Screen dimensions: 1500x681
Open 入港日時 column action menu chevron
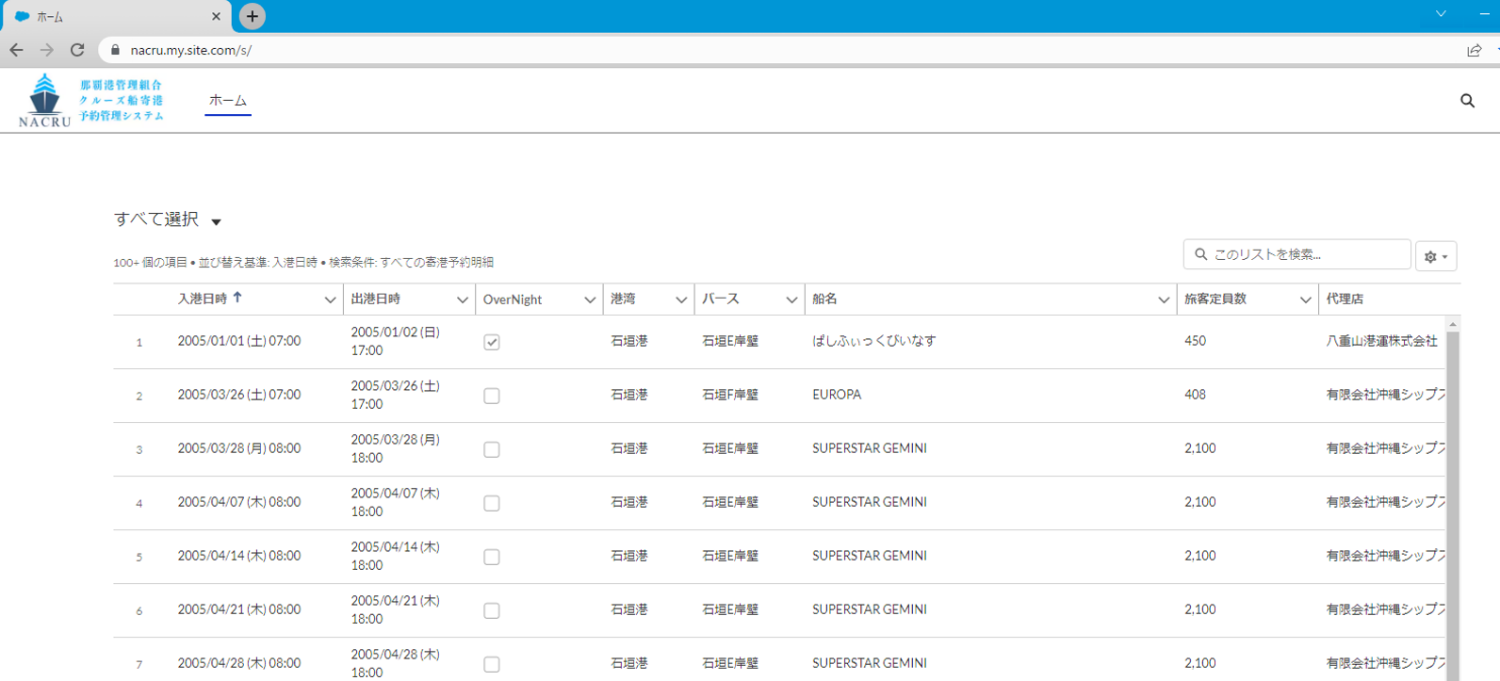click(330, 299)
